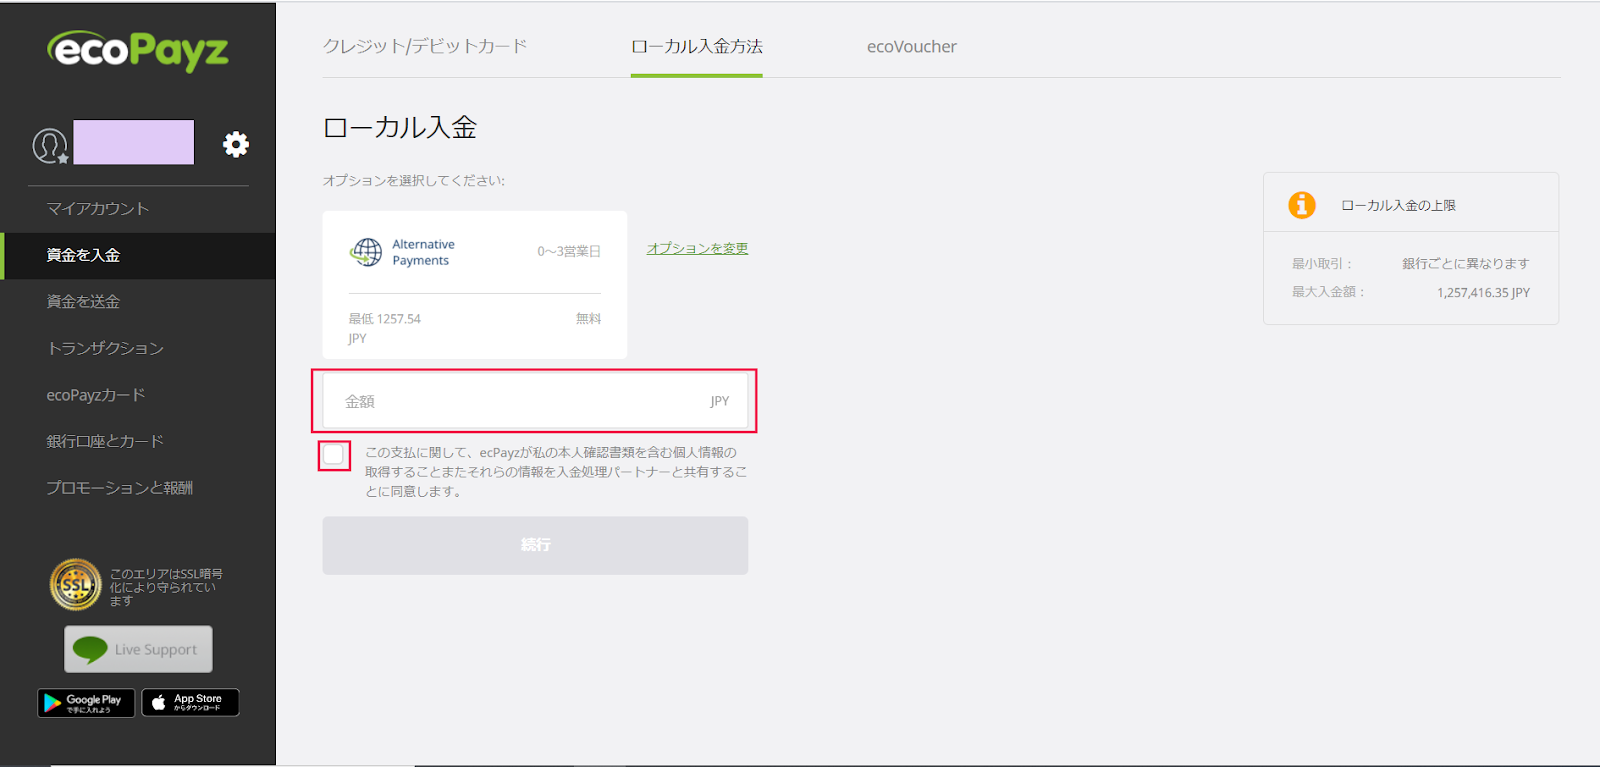Click the 最小取引 label
The image size is (1600, 767).
coord(1322,263)
